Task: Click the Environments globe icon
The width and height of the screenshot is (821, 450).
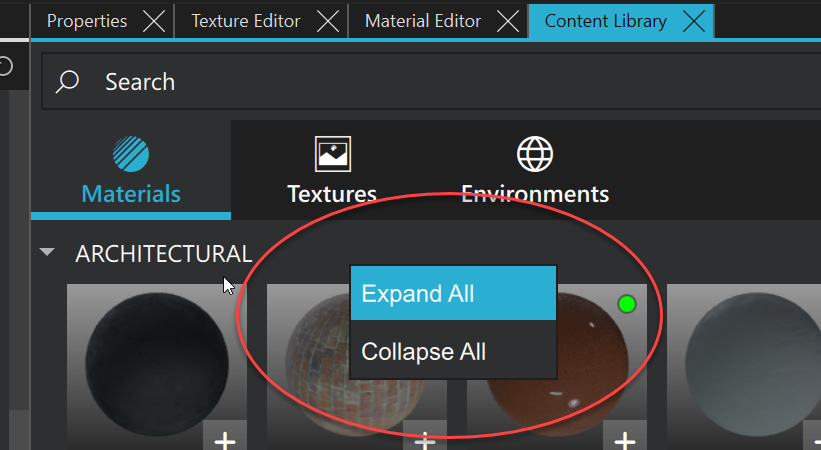Action: (535, 155)
